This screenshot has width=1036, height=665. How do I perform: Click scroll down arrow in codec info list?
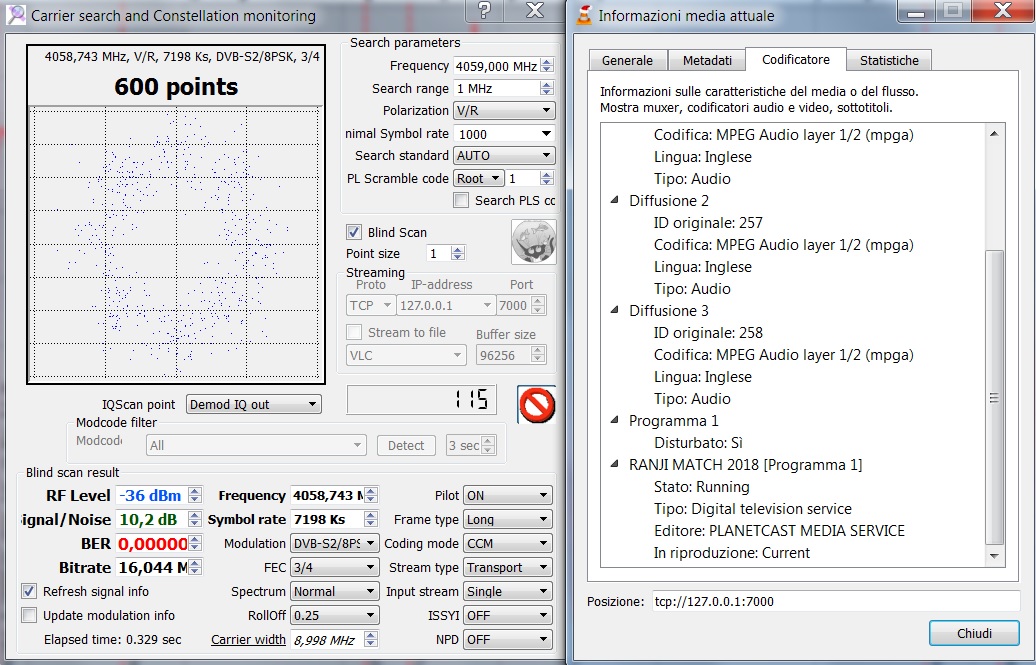(x=994, y=557)
